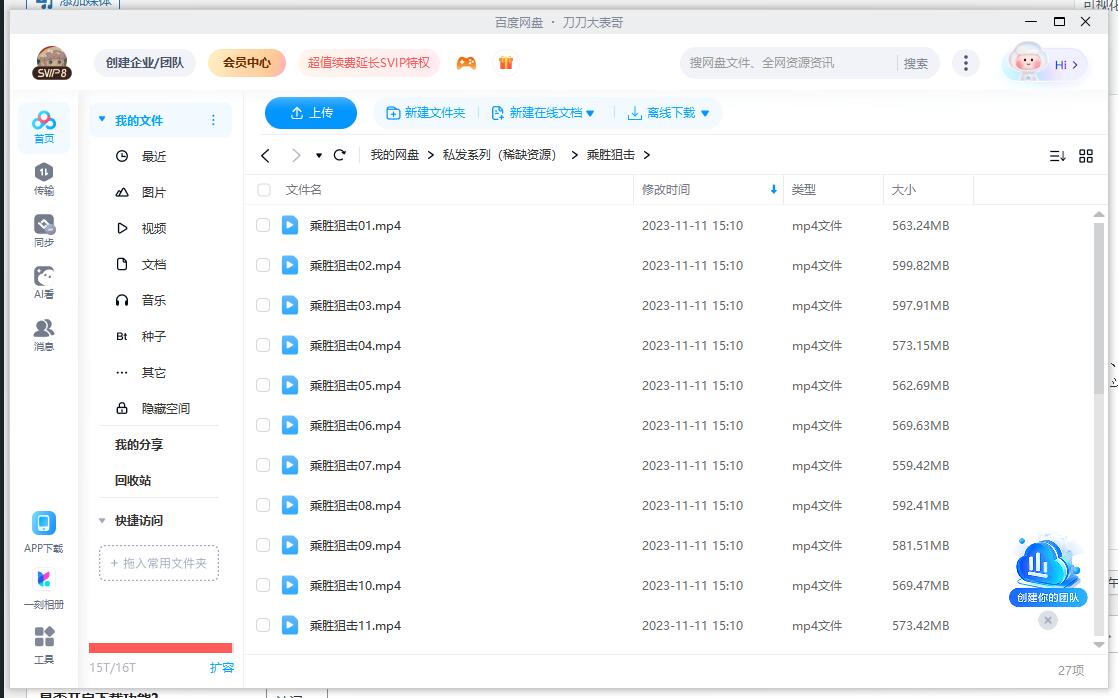Open 消息 (Messages) in the sidebar
Image resolution: width=1118 pixels, height=698 pixels.
(44, 334)
